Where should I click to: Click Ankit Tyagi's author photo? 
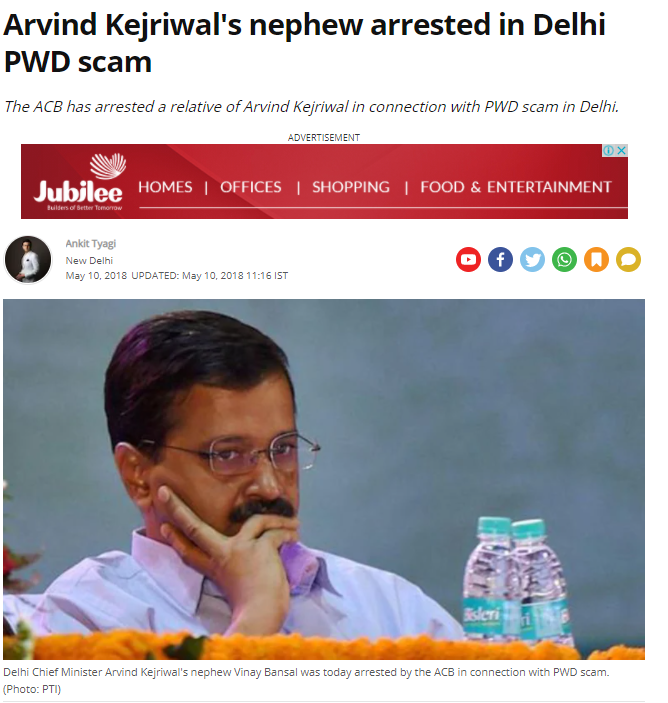28,260
